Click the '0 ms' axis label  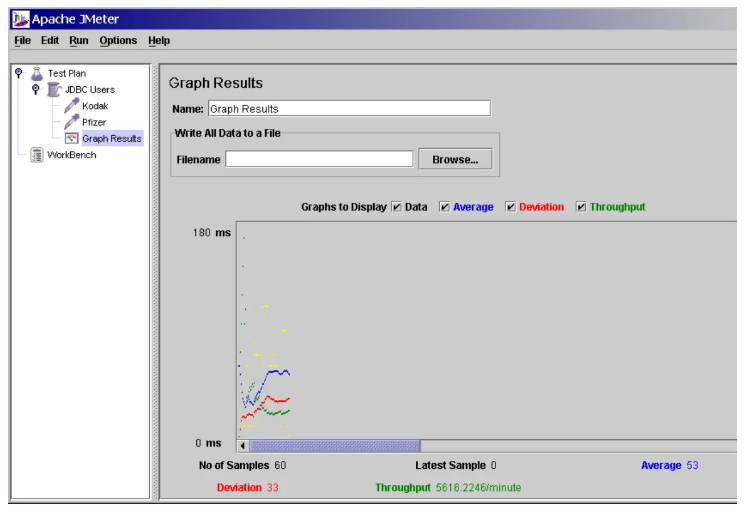(x=208, y=443)
